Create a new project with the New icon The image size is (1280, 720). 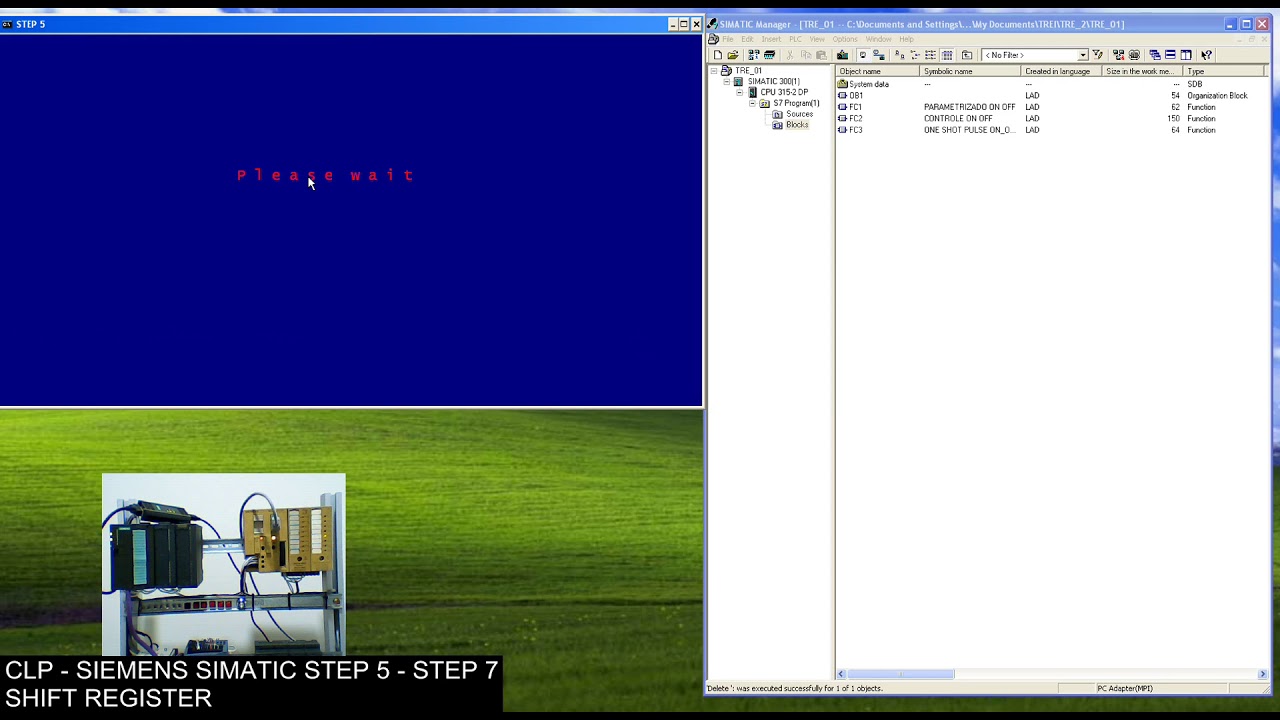(717, 55)
